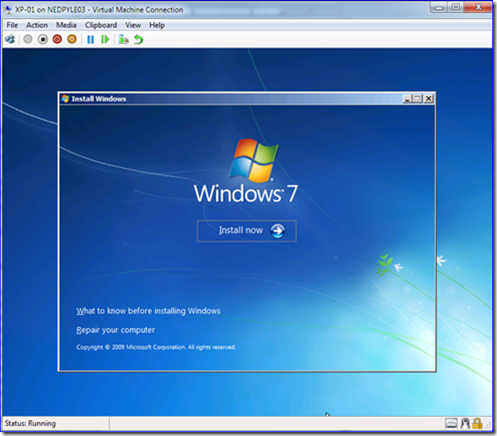Close the Install Windows dialog
This screenshot has height=436, width=497.
429,99
